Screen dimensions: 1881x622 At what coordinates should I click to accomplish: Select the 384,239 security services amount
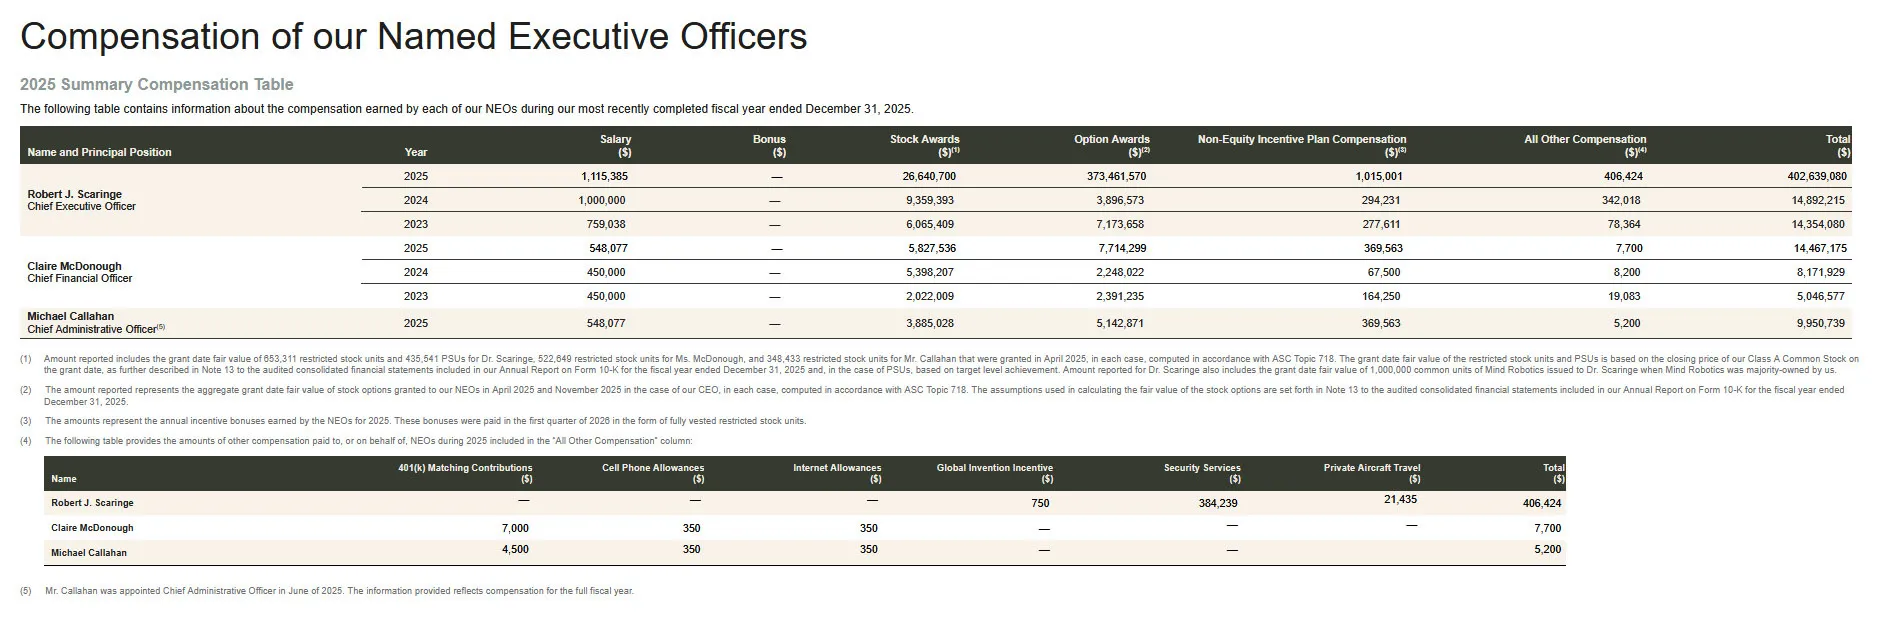tap(1217, 503)
